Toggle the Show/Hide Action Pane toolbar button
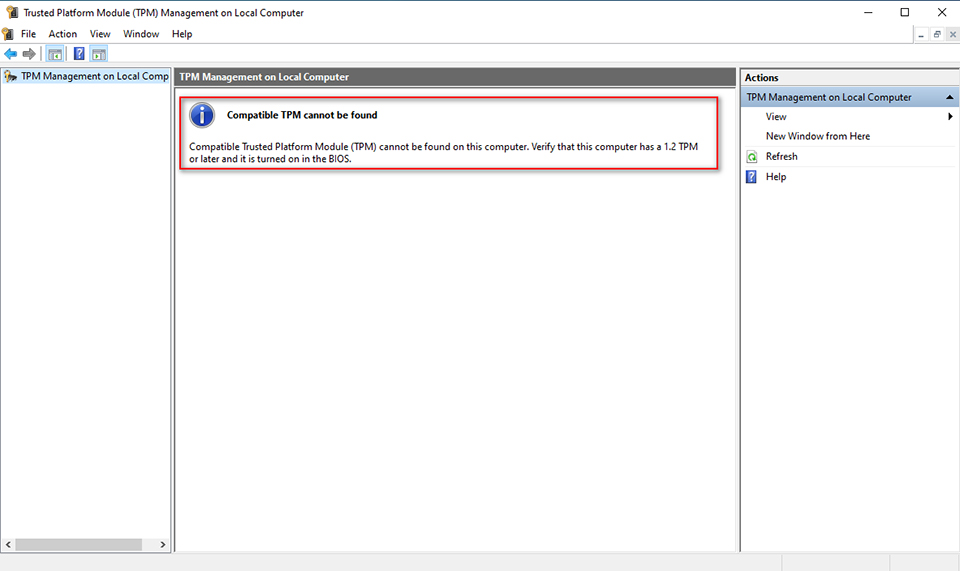The image size is (960, 571). [x=99, y=54]
